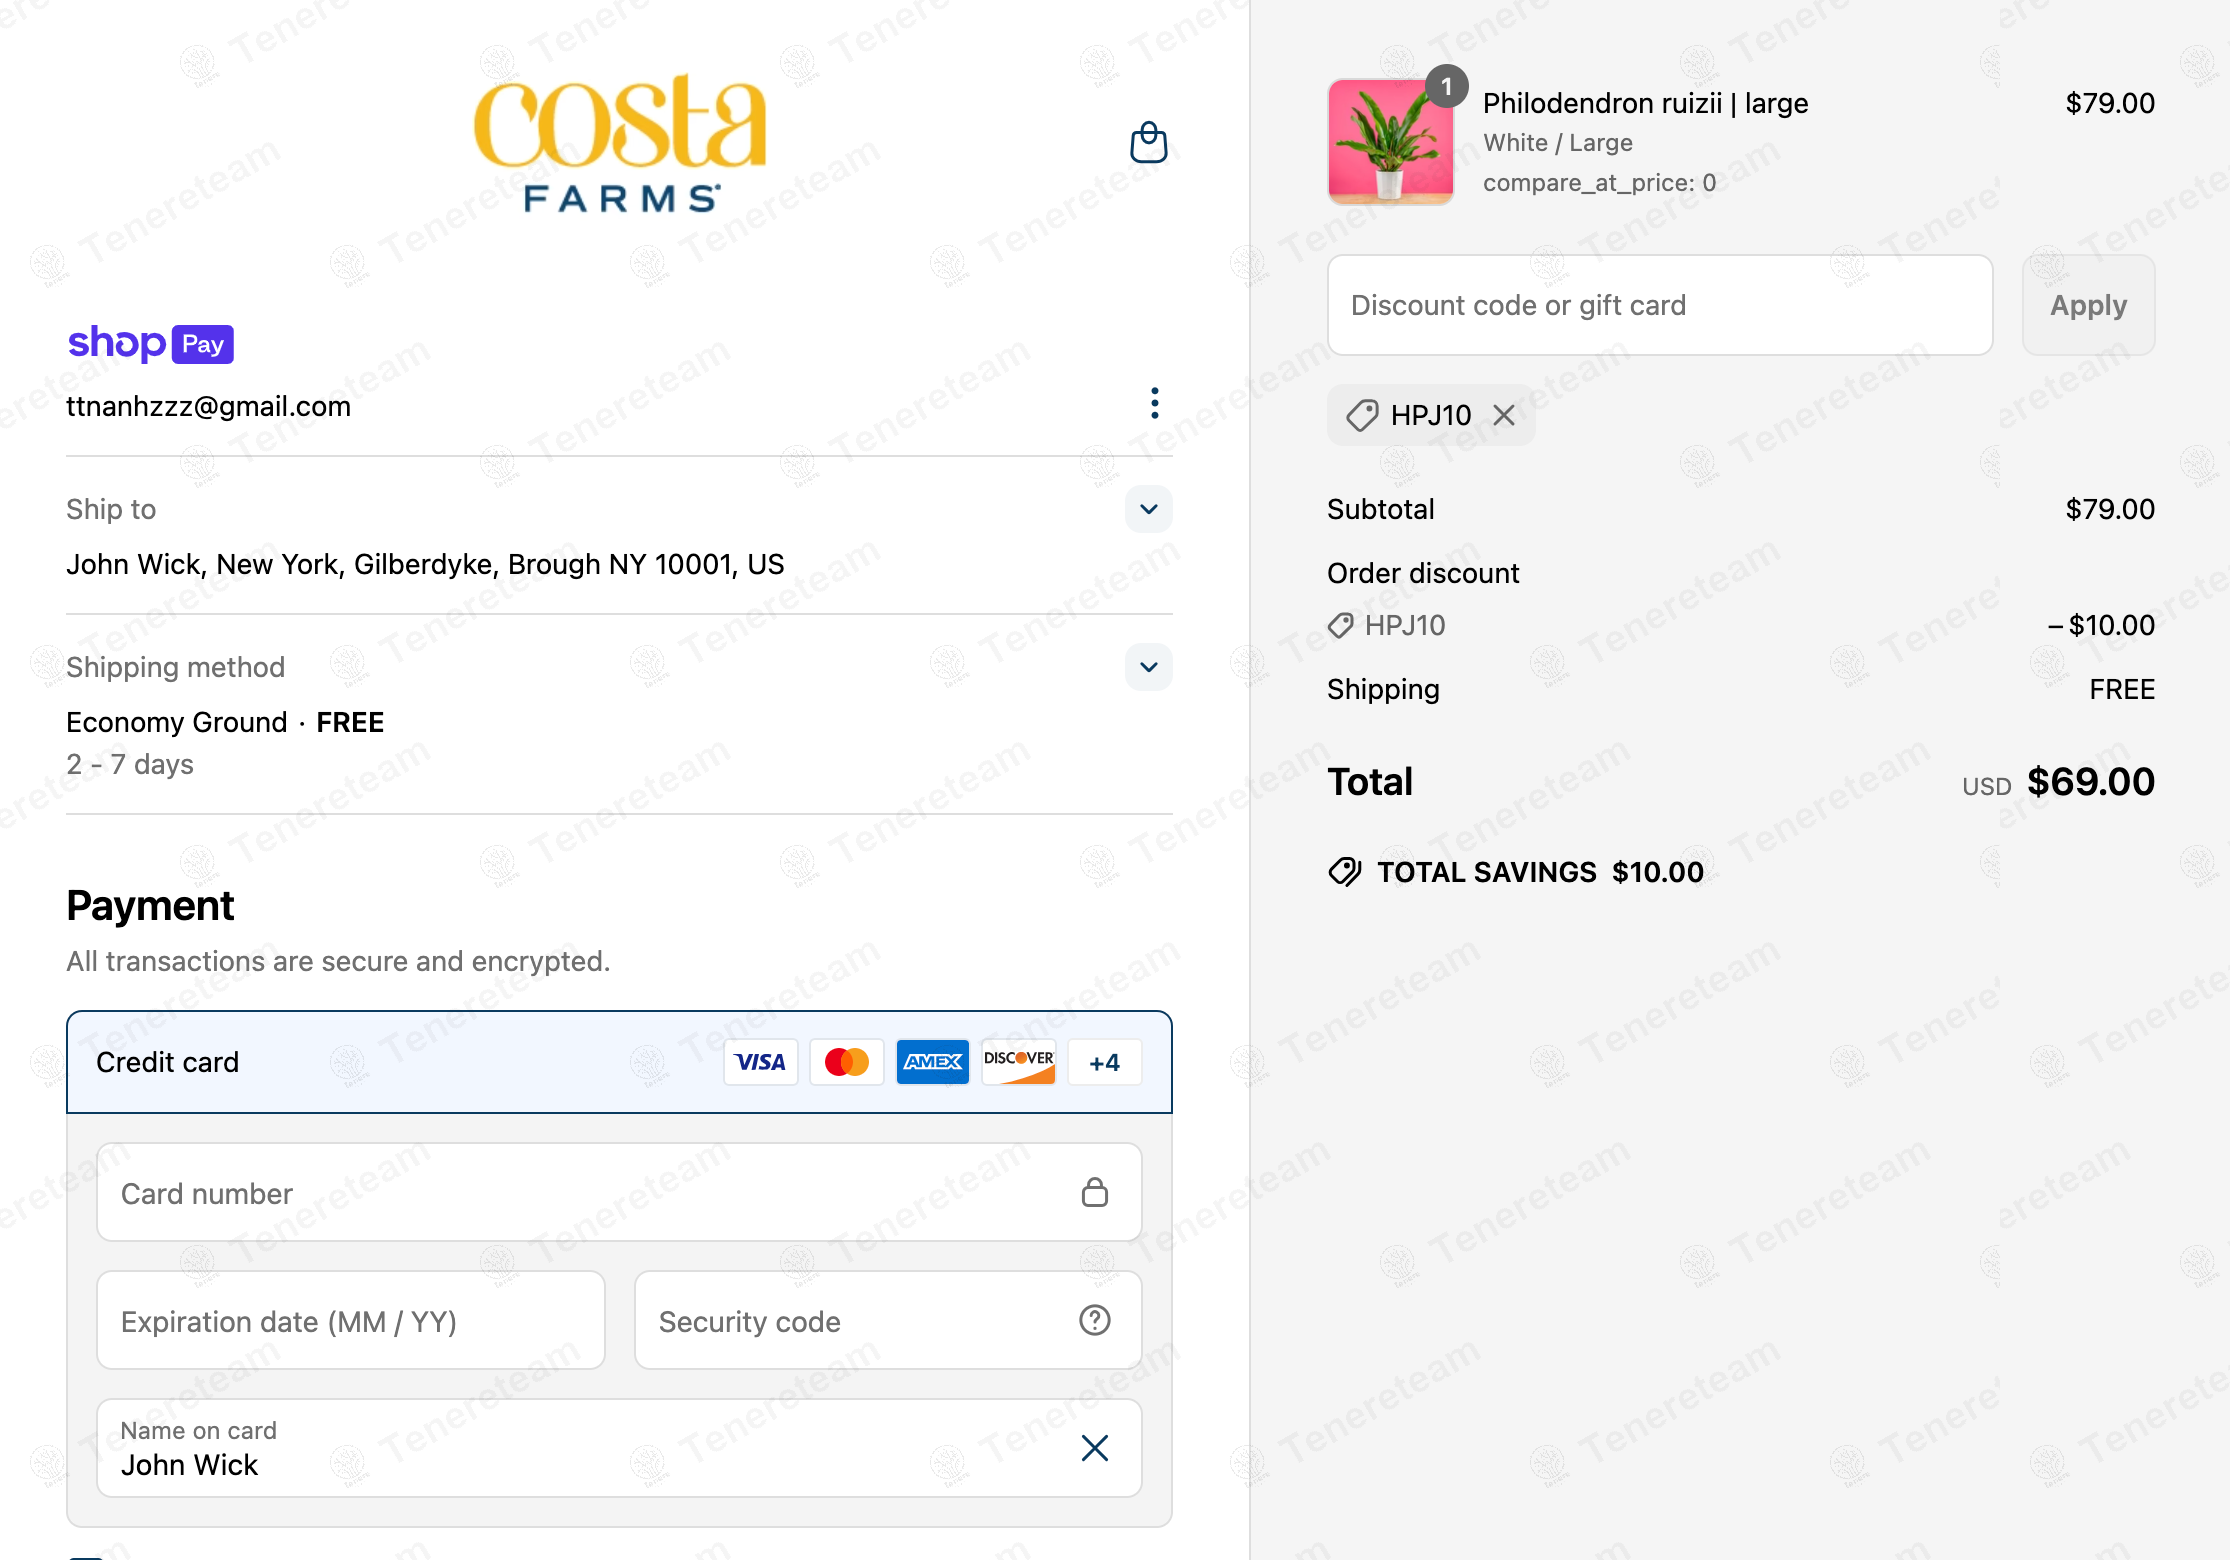This screenshot has width=2230, height=1560.
Task: Expand the Shipping method section
Action: [1148, 667]
